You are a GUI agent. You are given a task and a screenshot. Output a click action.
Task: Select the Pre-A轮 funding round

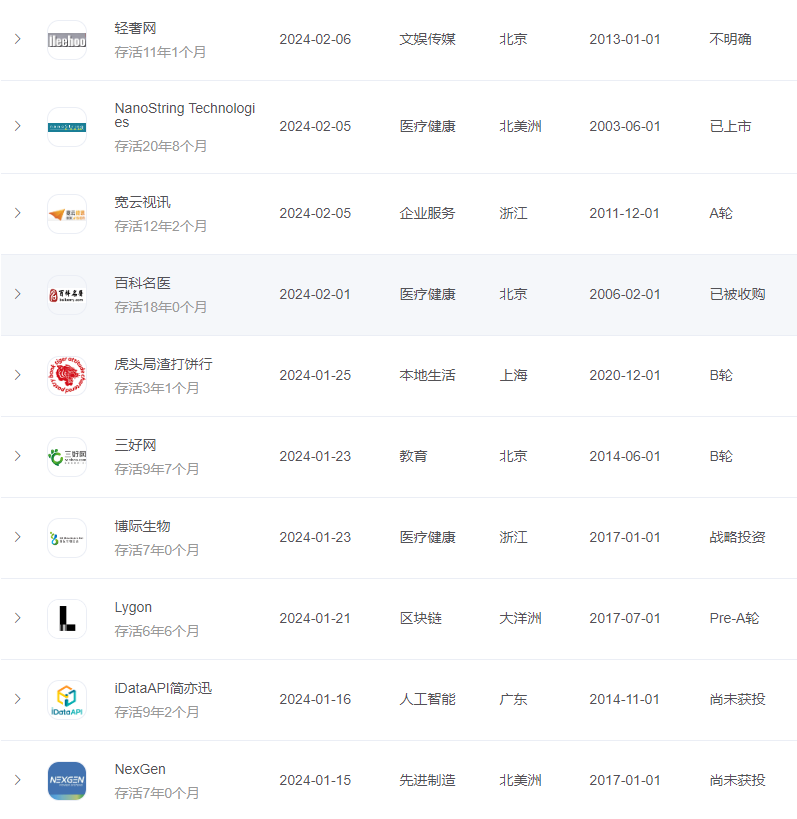click(x=734, y=618)
